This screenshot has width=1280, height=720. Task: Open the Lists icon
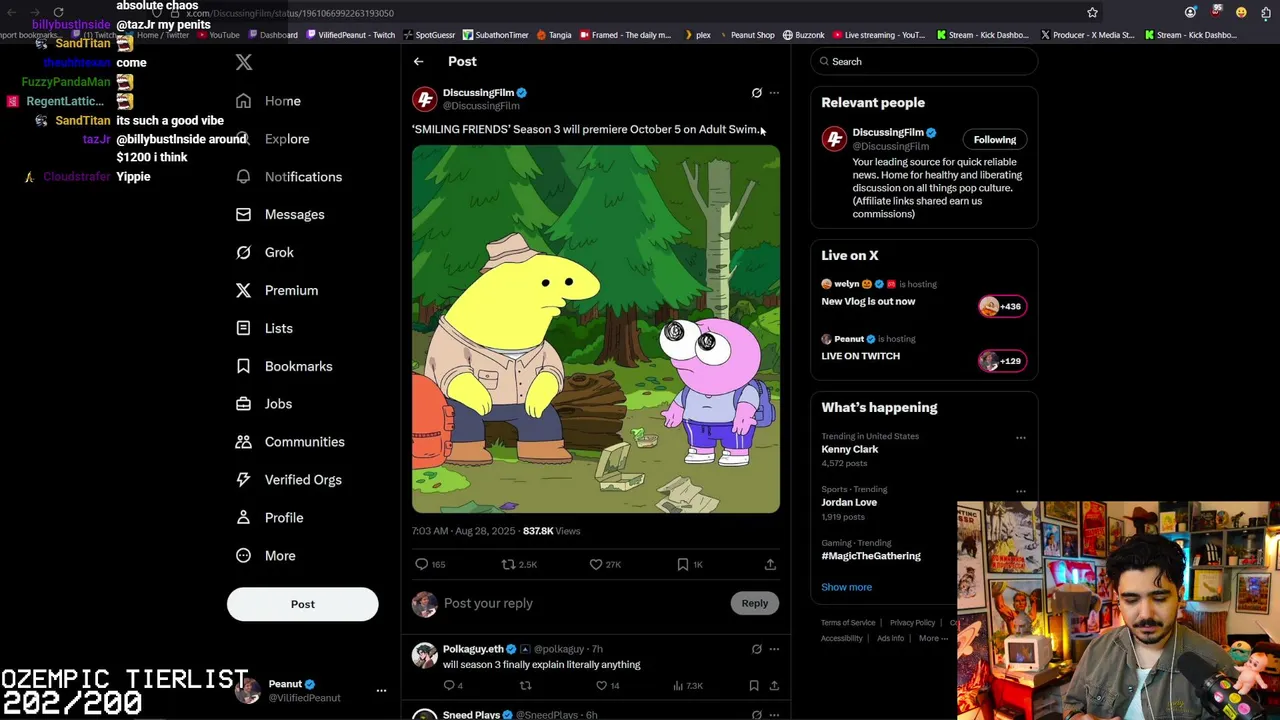[x=243, y=328]
